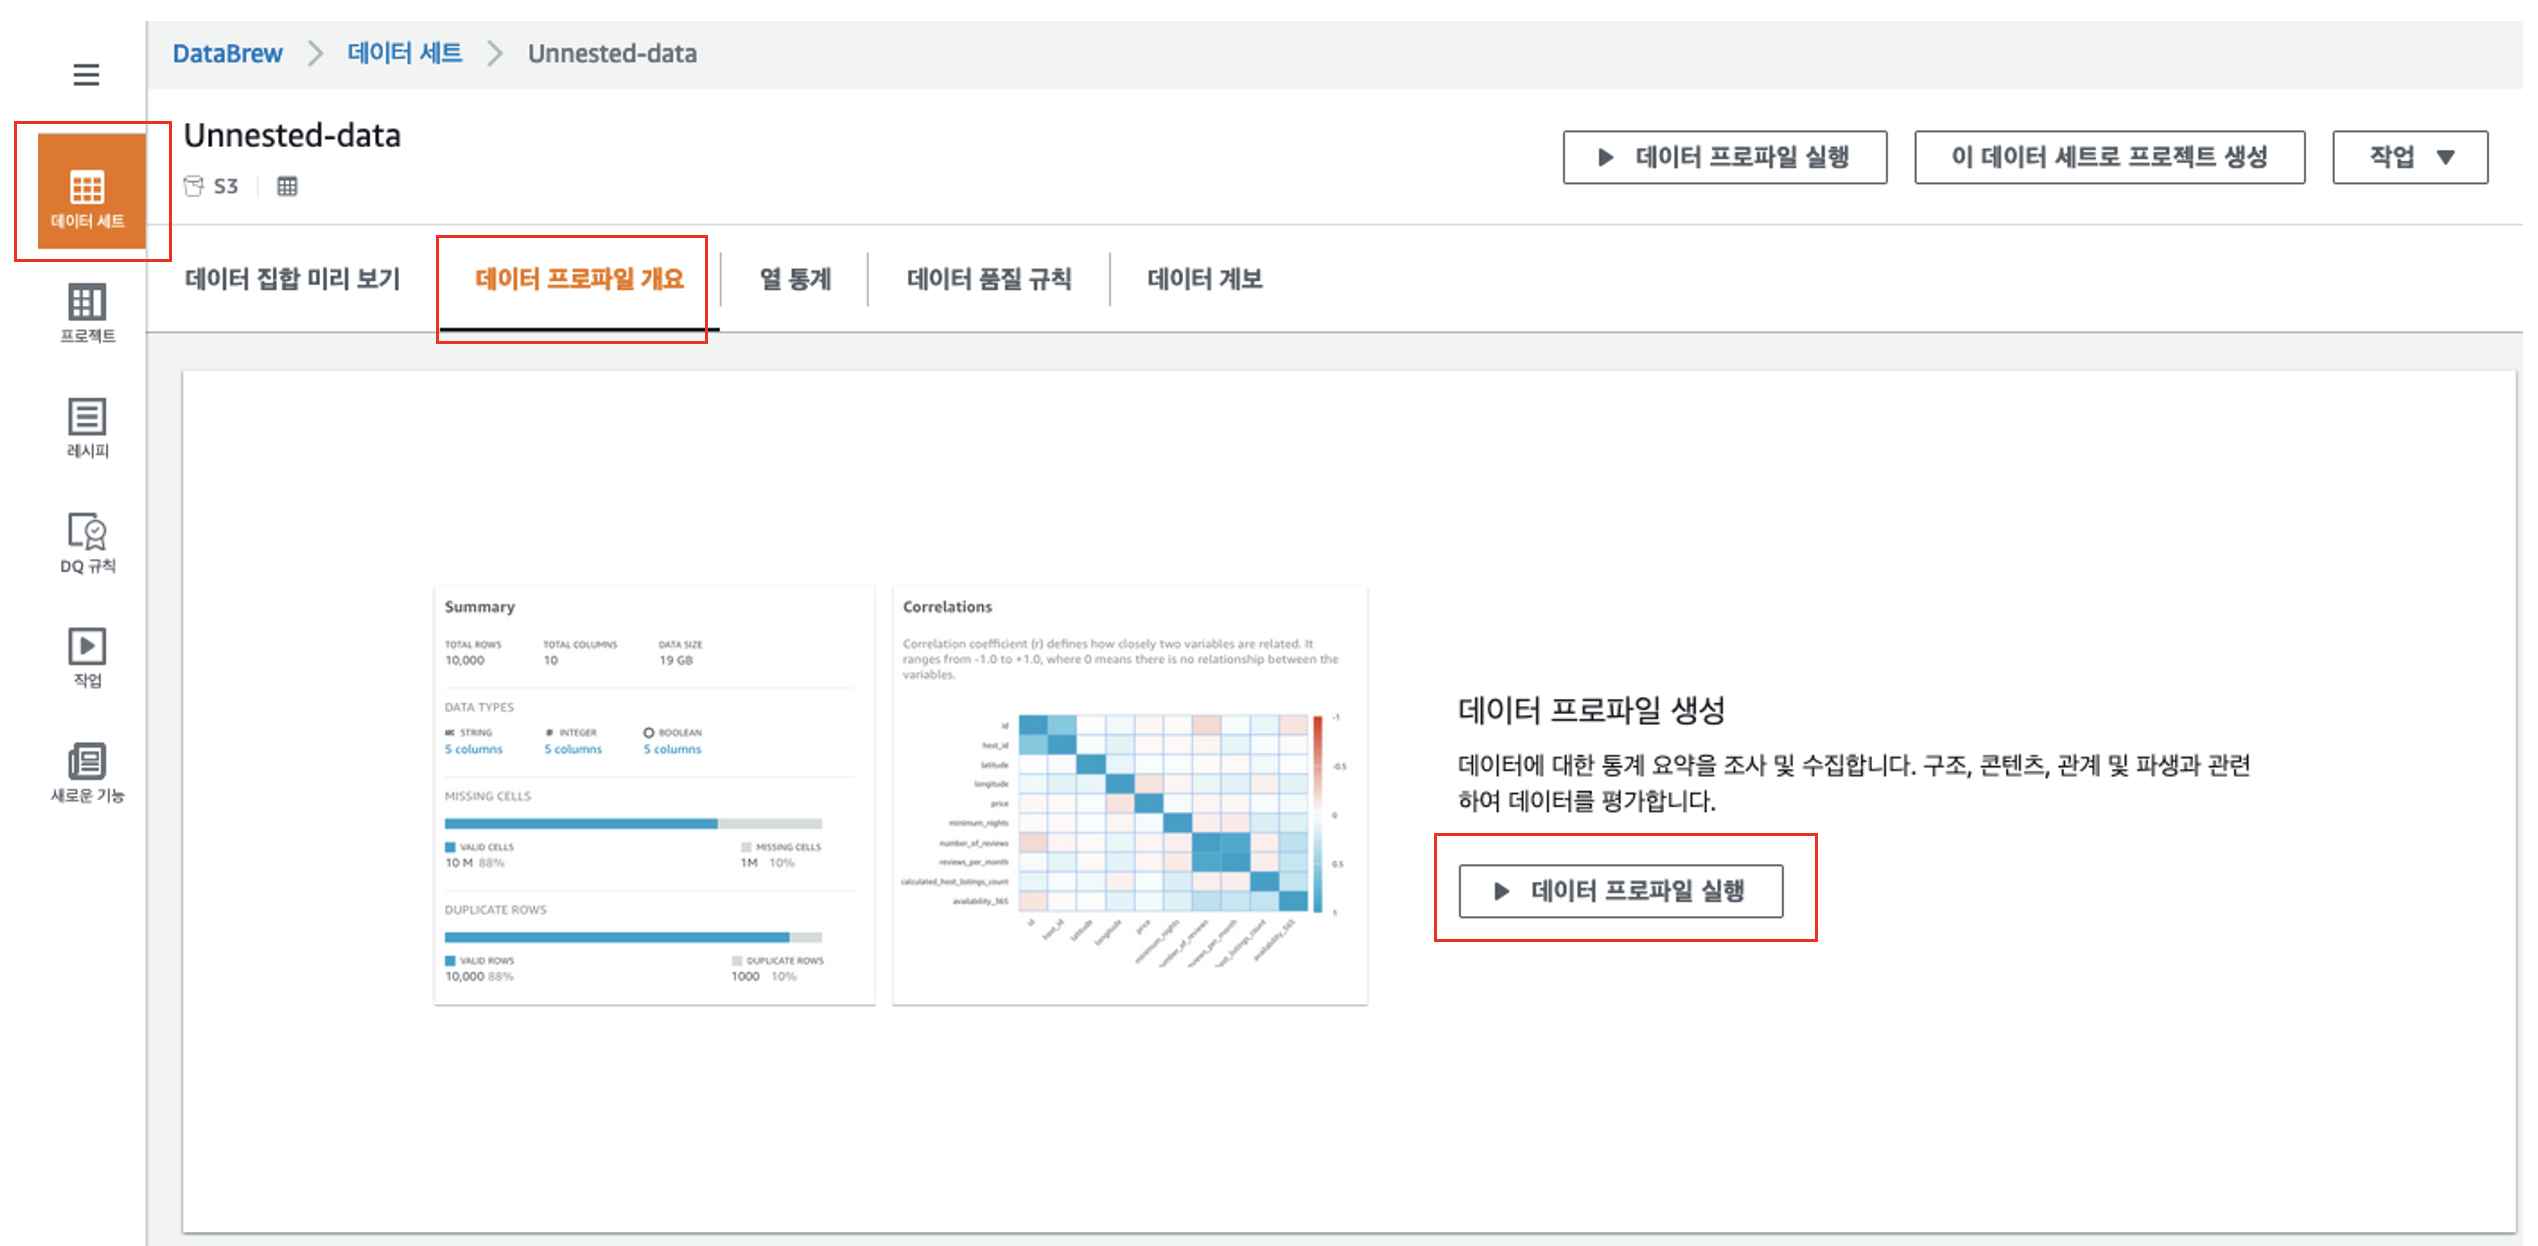This screenshot has width=2538, height=1246.
Task: Switch to 데이터 집합 미리 보기 tab
Action: tap(292, 279)
